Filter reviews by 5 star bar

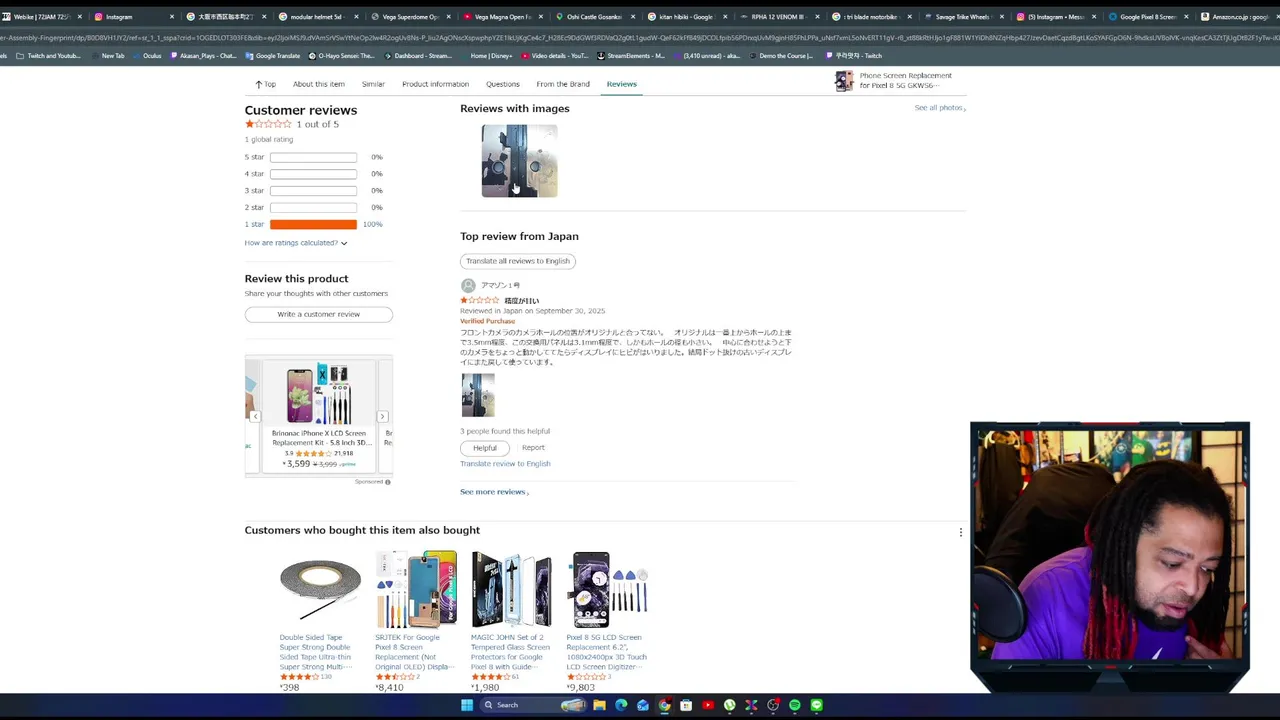(313, 157)
